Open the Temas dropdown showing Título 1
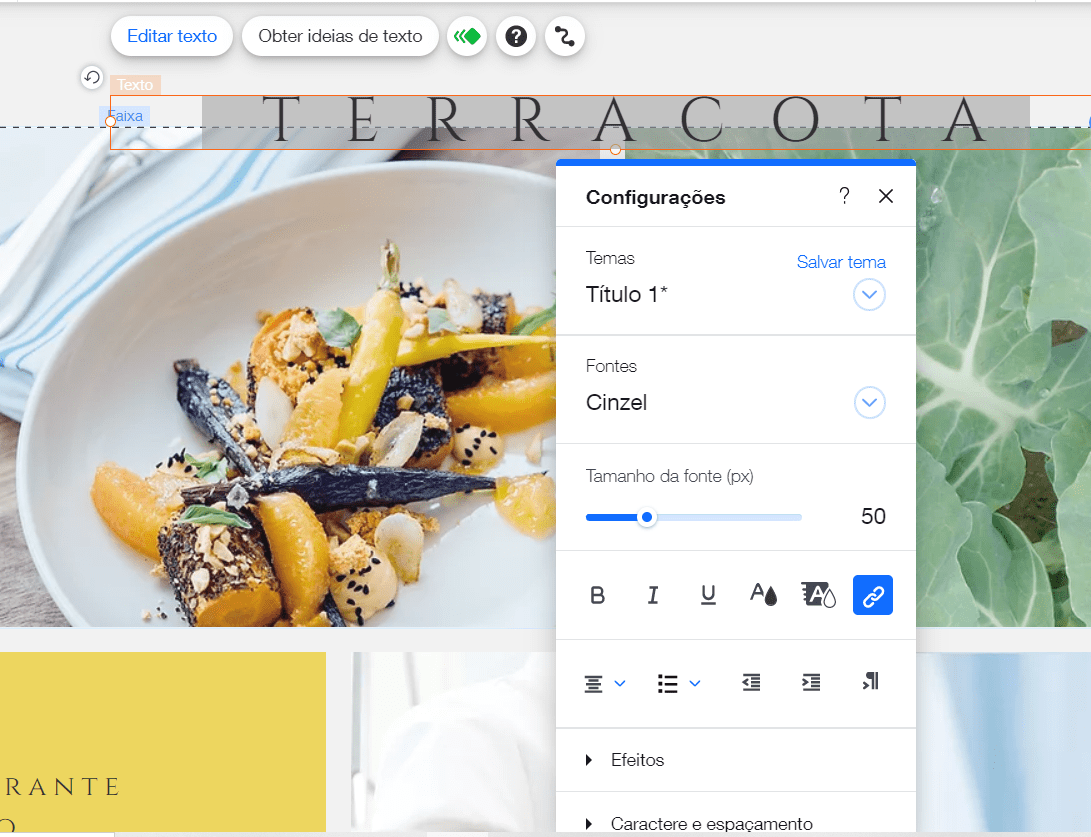 point(869,295)
